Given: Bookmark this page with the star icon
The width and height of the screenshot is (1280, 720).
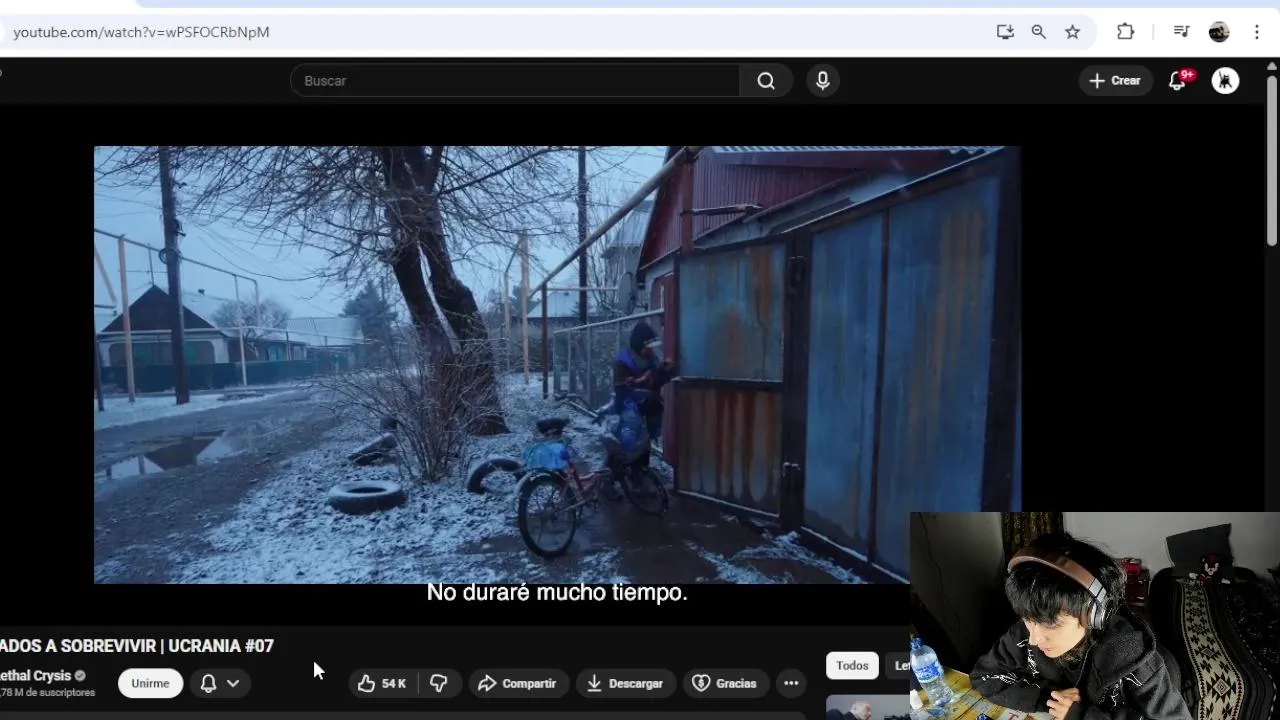Looking at the screenshot, I should [x=1072, y=32].
